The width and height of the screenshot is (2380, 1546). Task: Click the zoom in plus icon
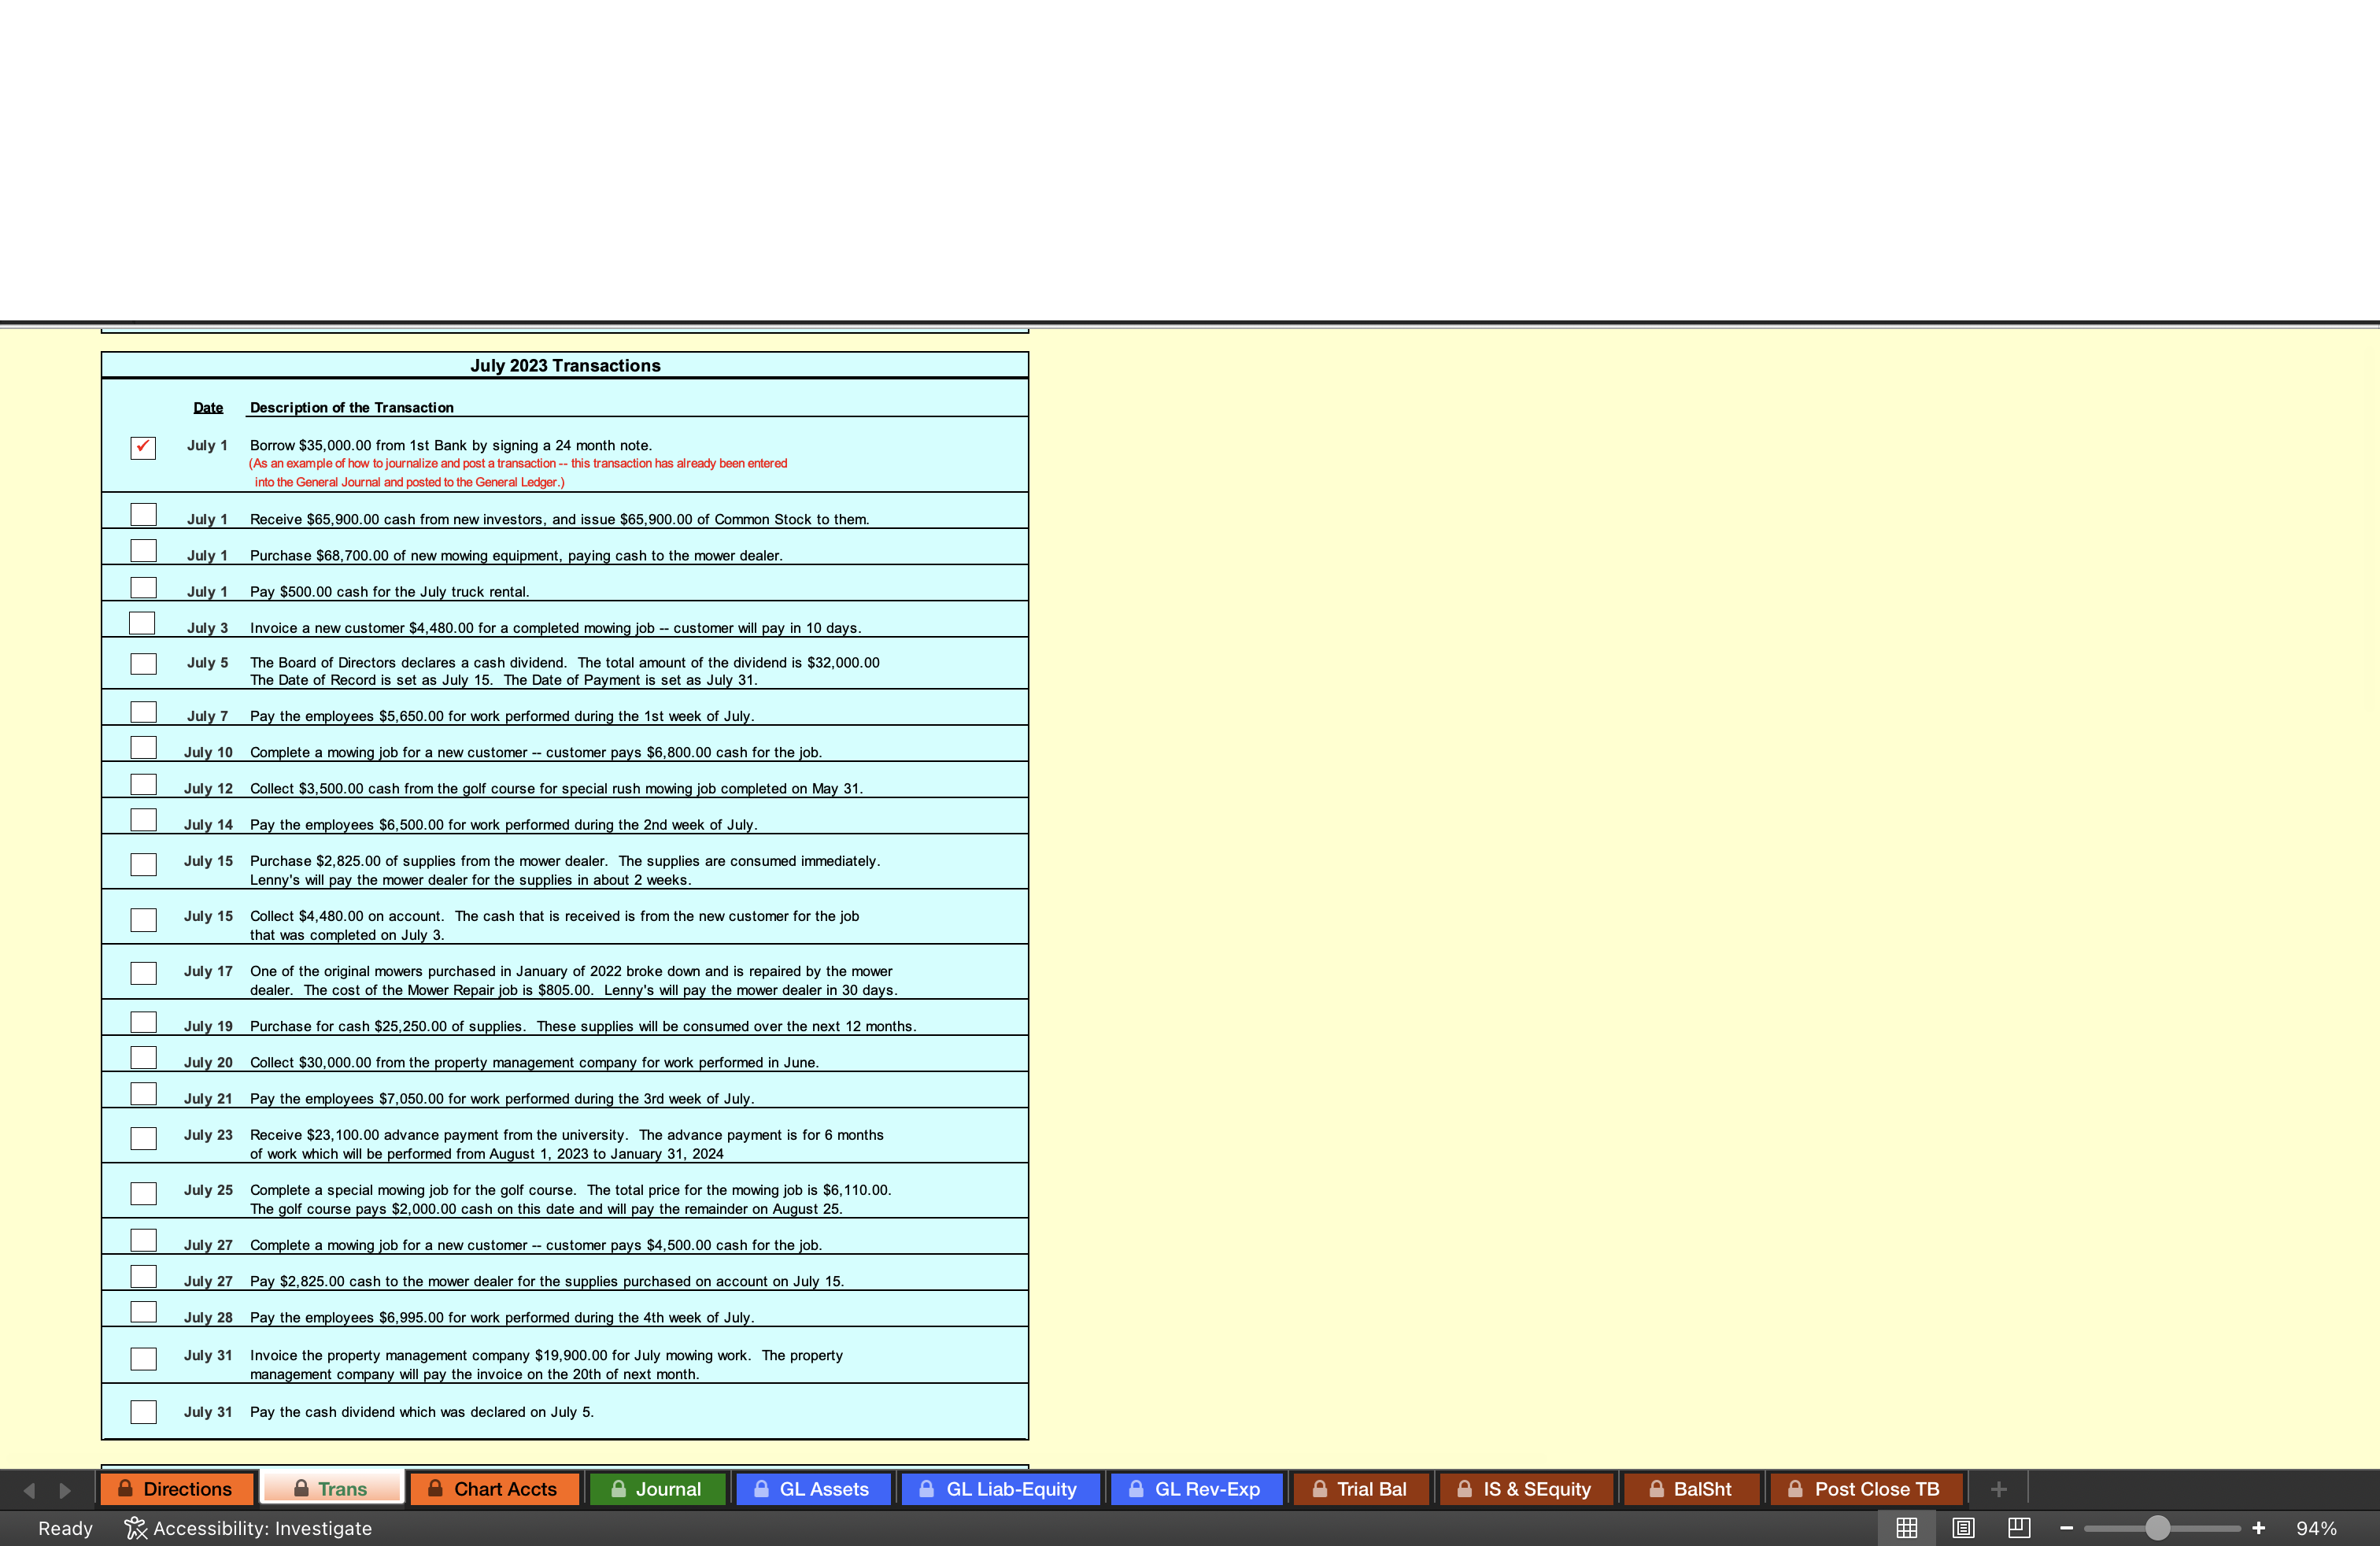tap(2258, 1528)
